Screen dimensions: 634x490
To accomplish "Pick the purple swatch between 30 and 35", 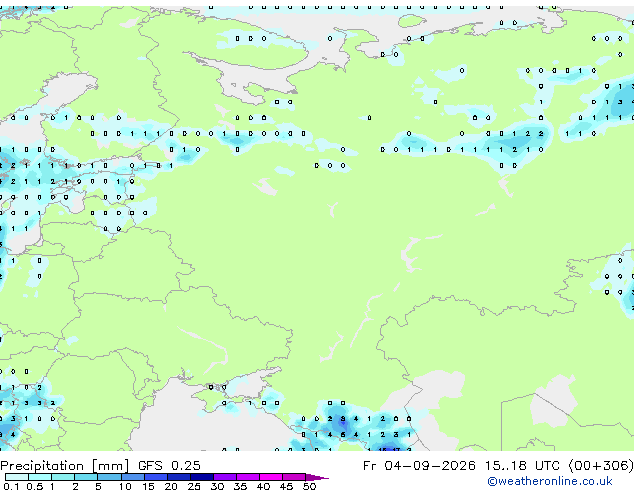I will pos(225,477).
